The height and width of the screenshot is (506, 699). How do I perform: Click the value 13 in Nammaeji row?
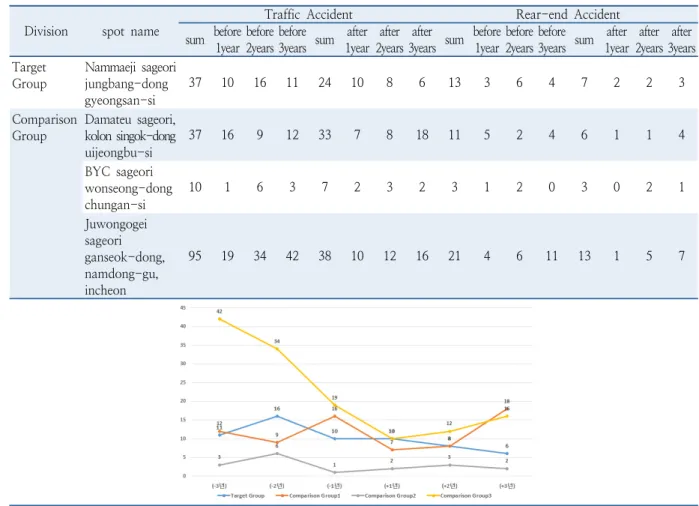tap(454, 82)
